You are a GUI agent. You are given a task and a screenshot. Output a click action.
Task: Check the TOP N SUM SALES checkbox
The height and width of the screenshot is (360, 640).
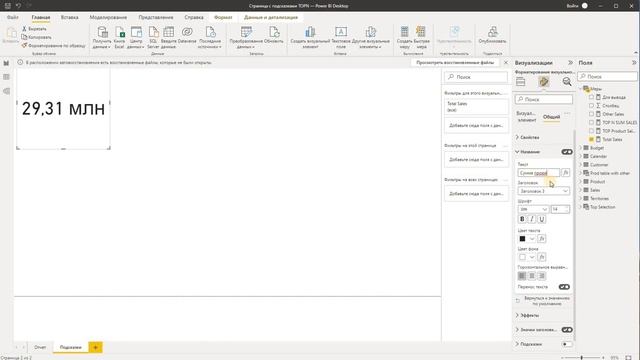[x=591, y=122]
